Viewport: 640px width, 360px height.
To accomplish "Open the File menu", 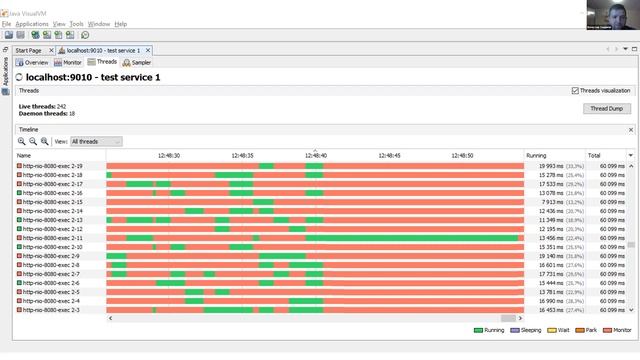I will (x=7, y=24).
